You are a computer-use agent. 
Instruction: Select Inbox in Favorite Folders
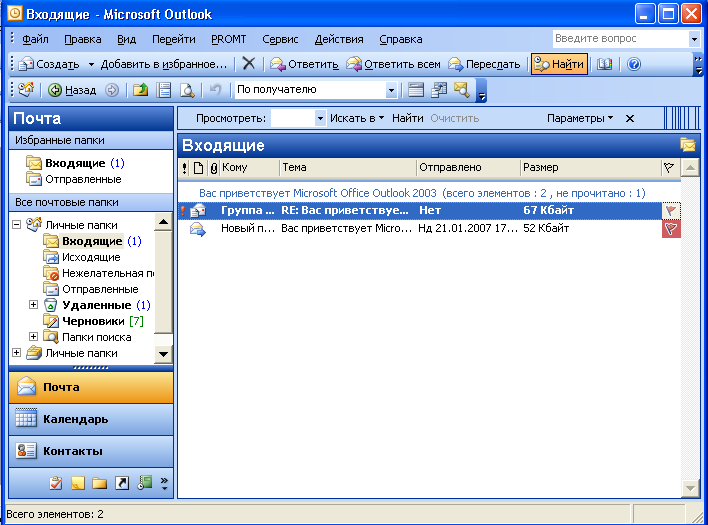[x=75, y=163]
